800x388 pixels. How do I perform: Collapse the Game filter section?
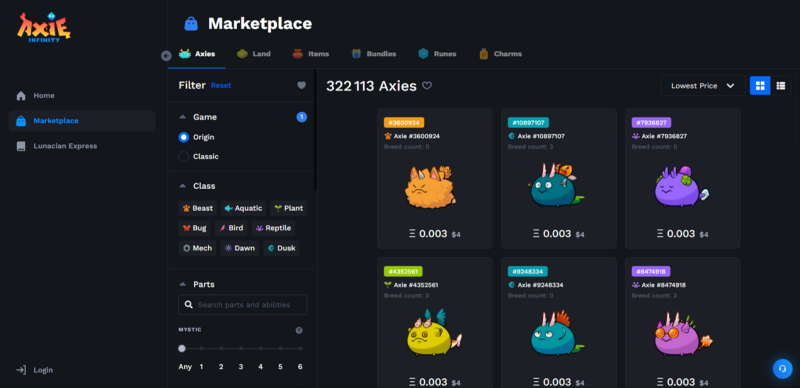pos(183,117)
